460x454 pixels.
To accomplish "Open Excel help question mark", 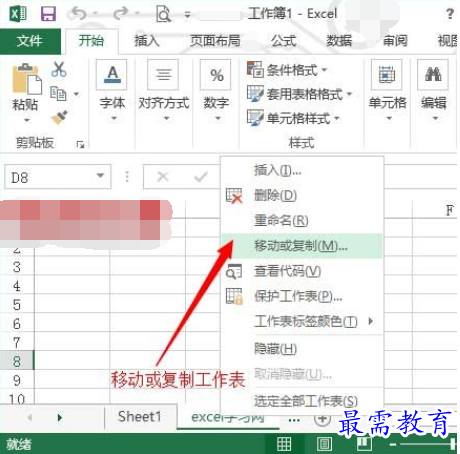I will tap(450, 14).
